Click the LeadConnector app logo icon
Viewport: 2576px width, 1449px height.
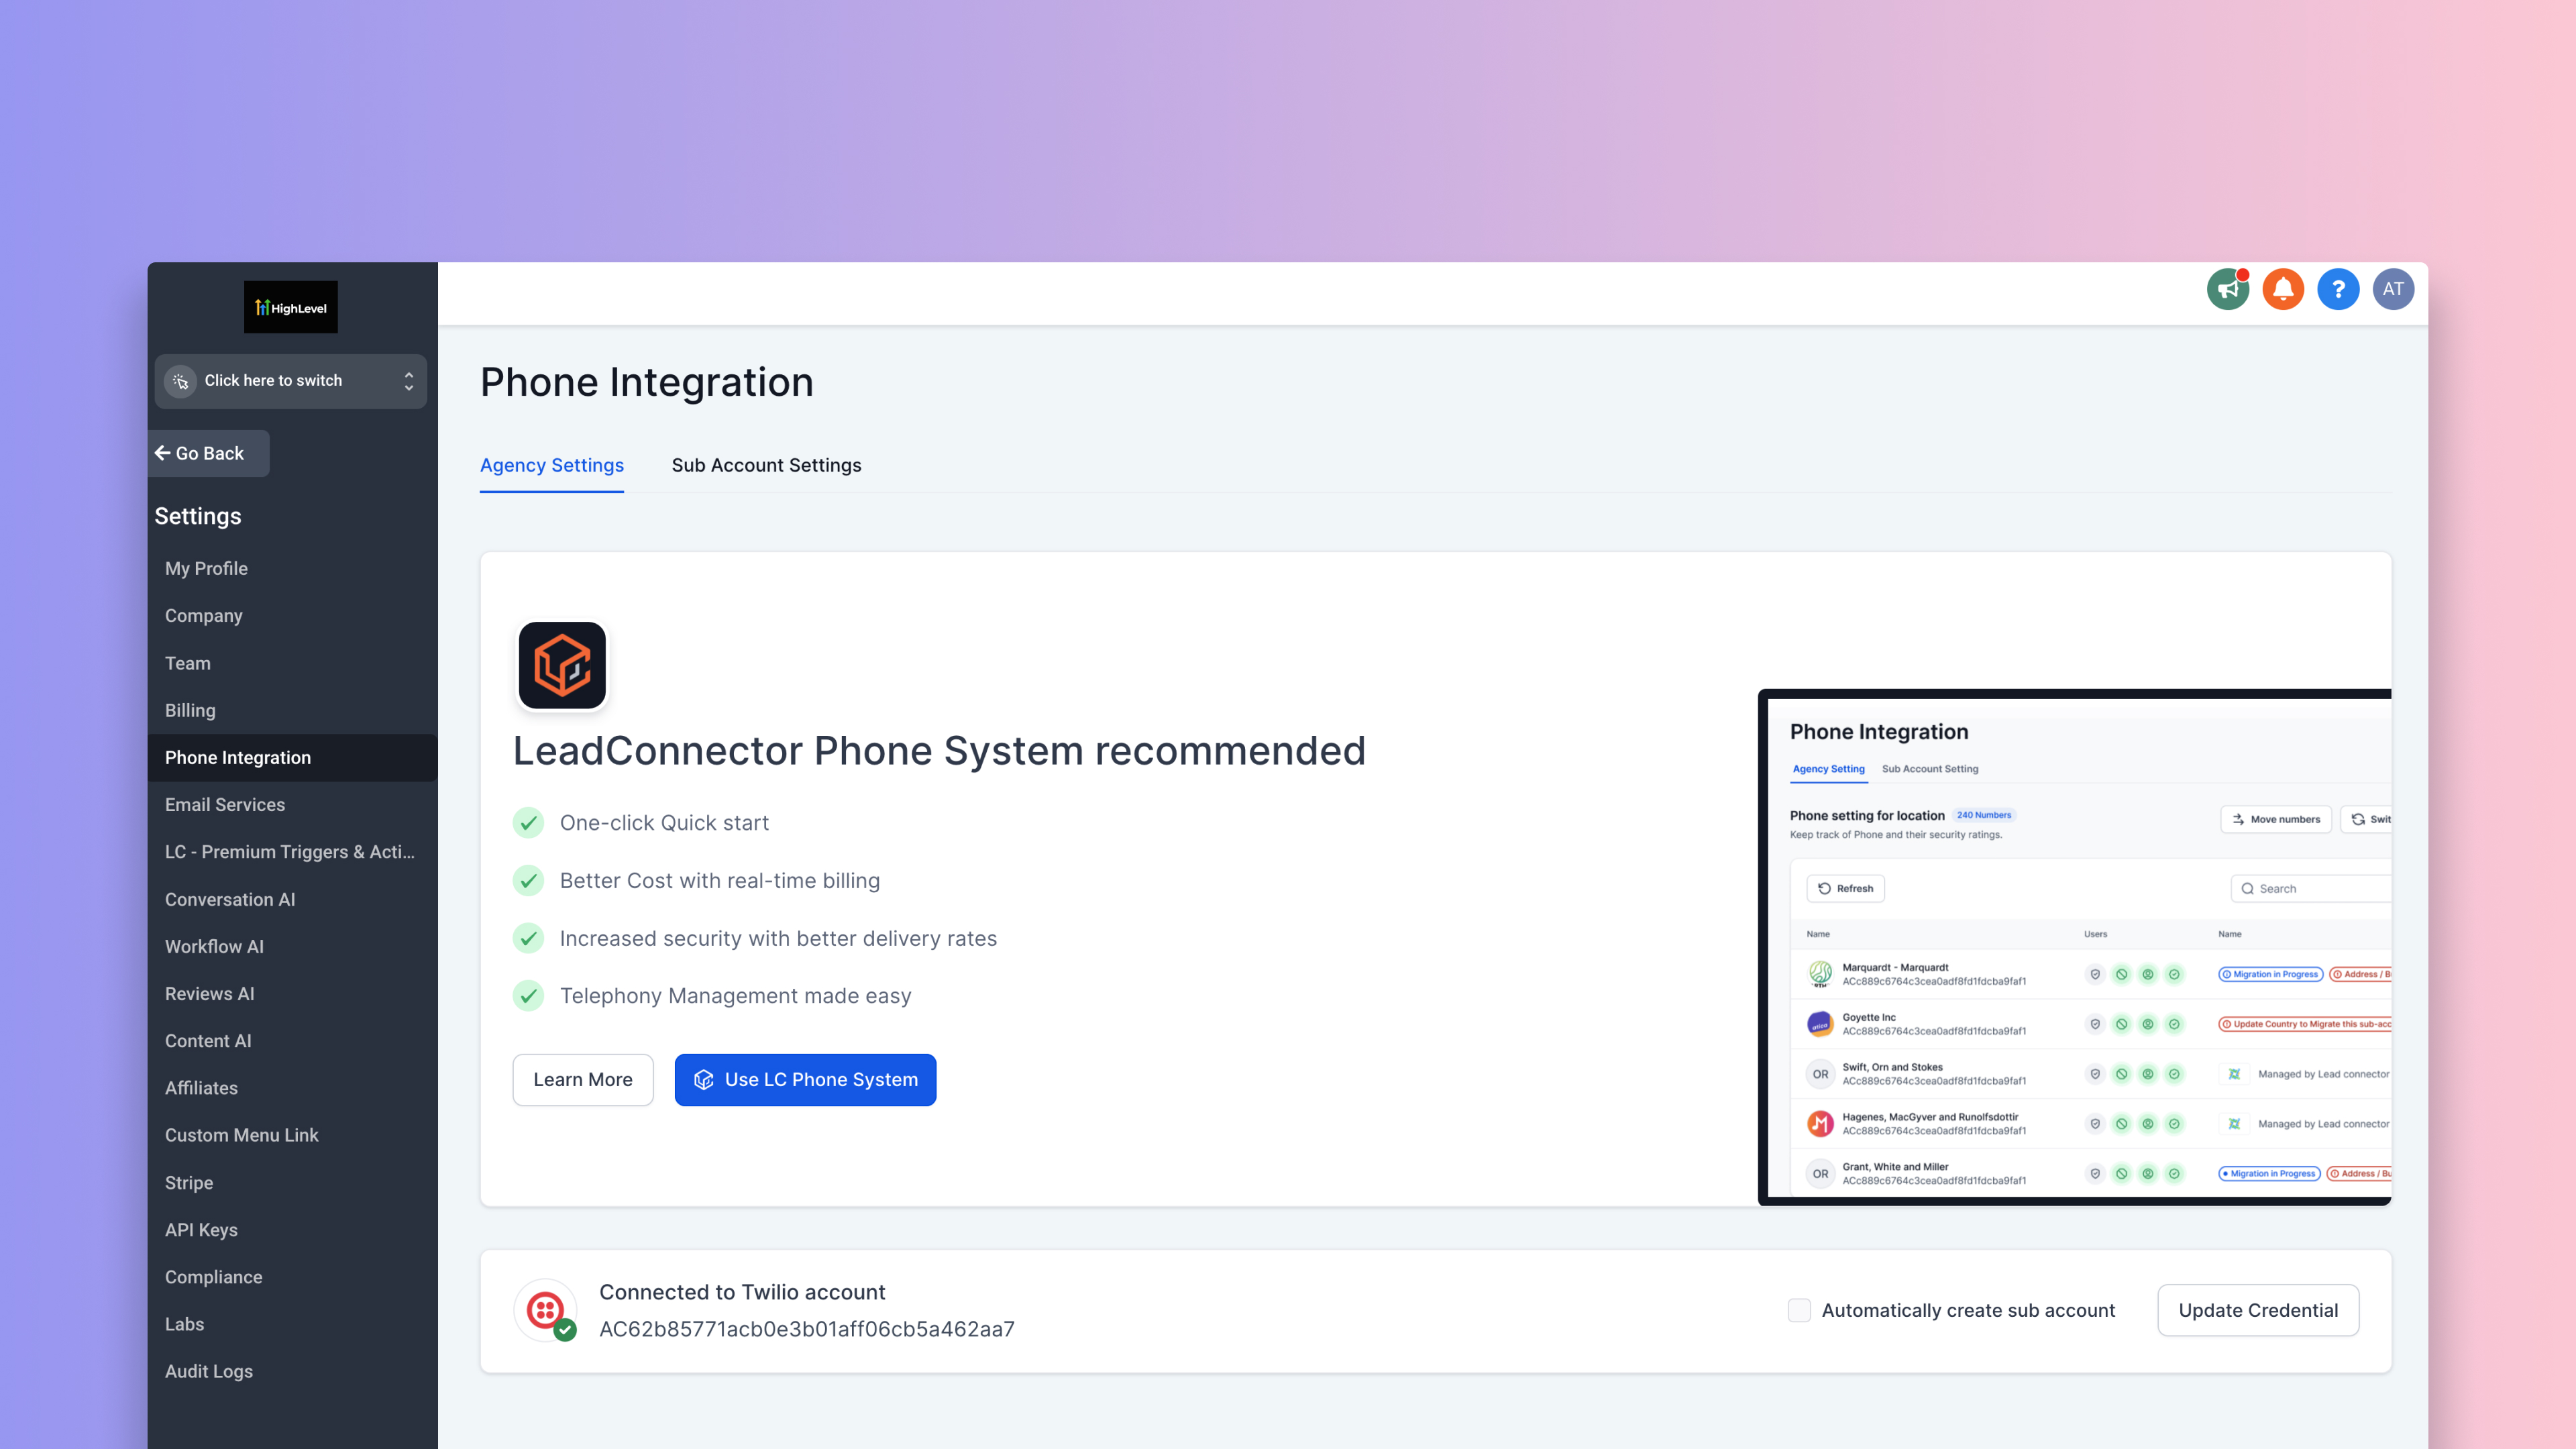(x=562, y=666)
